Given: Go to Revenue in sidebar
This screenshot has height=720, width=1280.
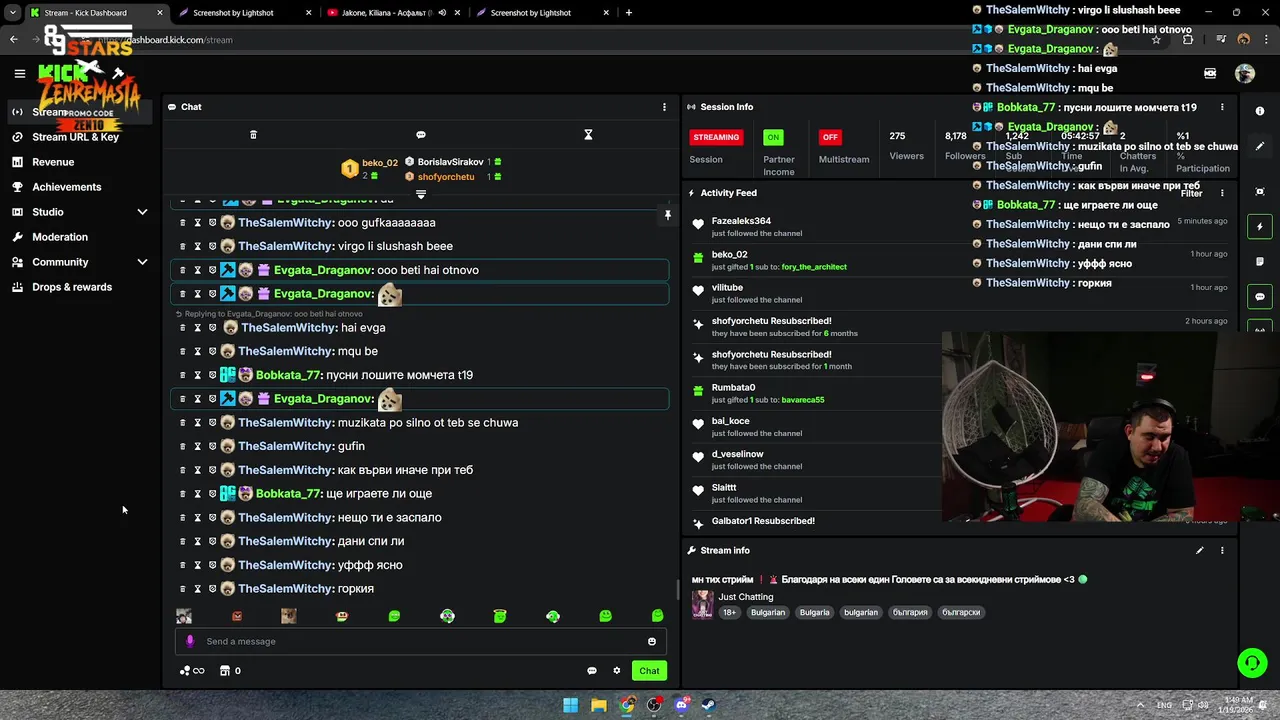Looking at the screenshot, I should pos(53,162).
